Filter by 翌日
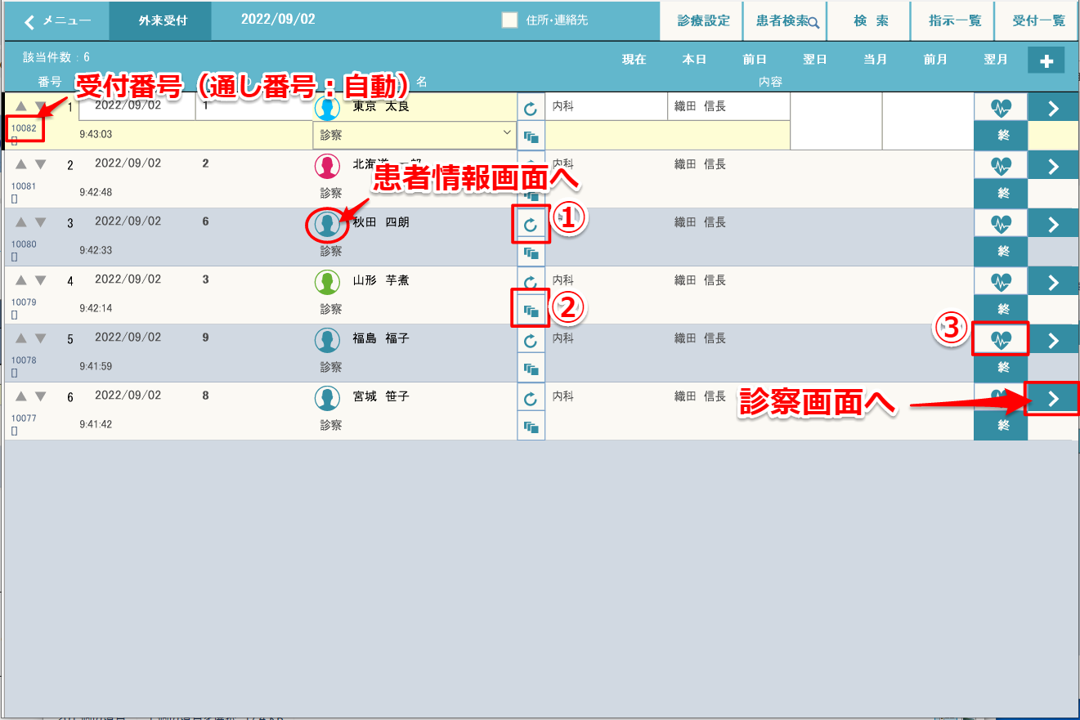The image size is (1080, 720). (x=814, y=60)
